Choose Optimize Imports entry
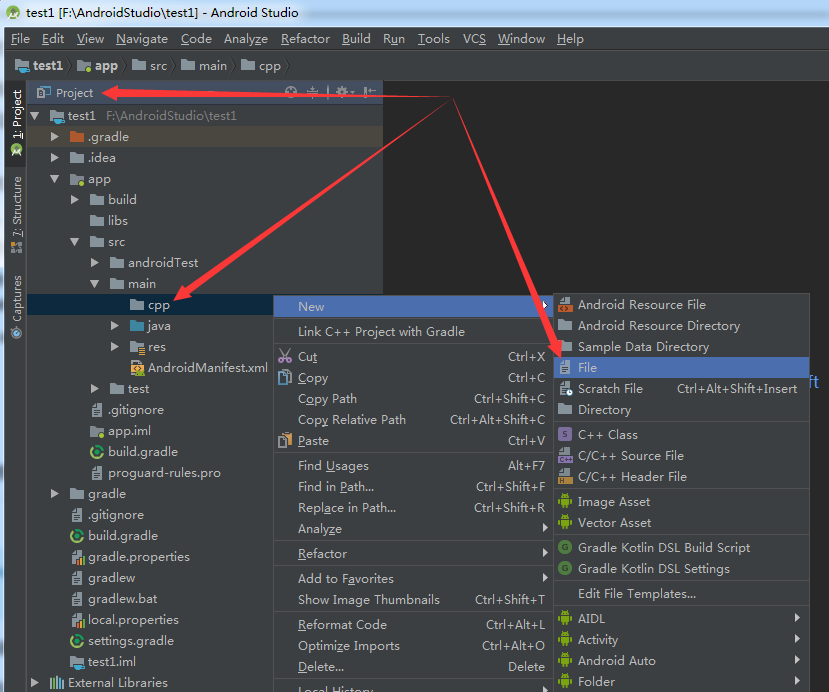The width and height of the screenshot is (829, 692). (413, 646)
